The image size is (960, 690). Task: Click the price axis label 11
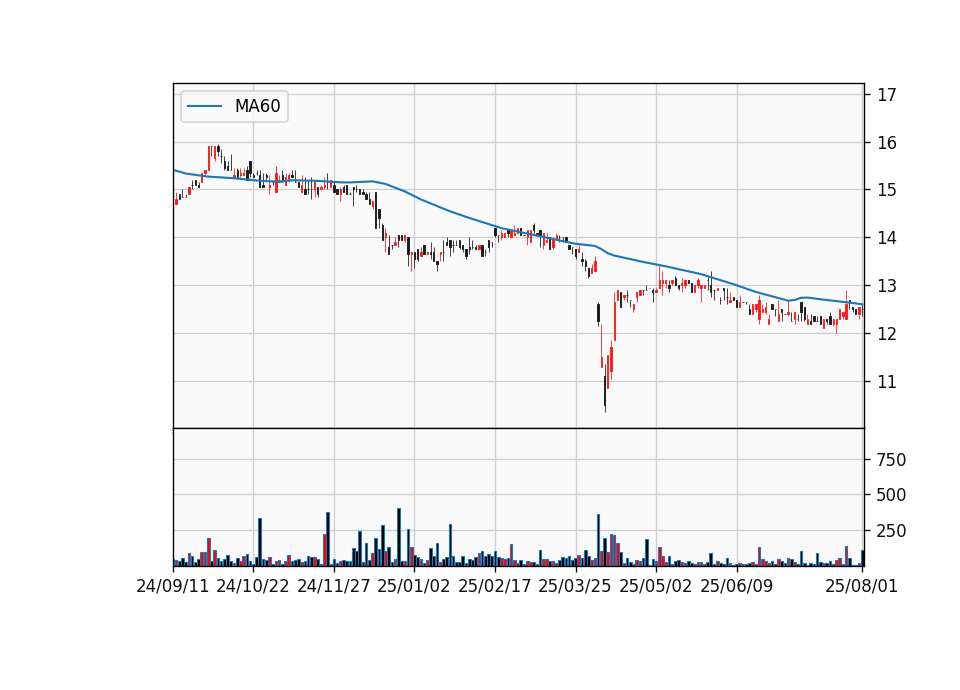point(887,382)
